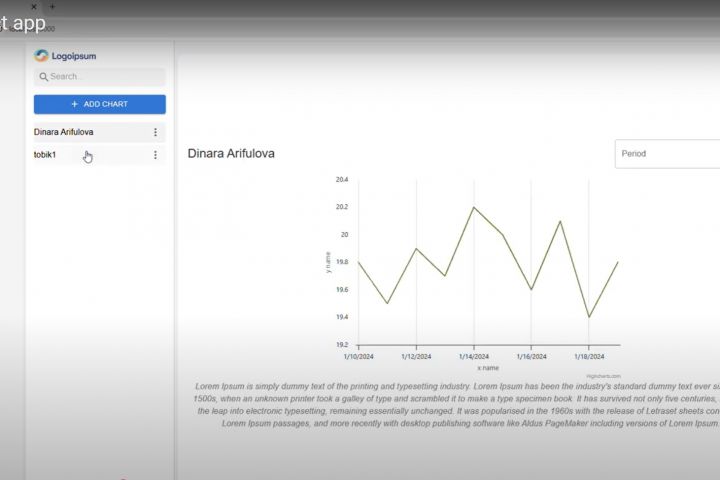Click the Logoipsum logo

(65, 56)
